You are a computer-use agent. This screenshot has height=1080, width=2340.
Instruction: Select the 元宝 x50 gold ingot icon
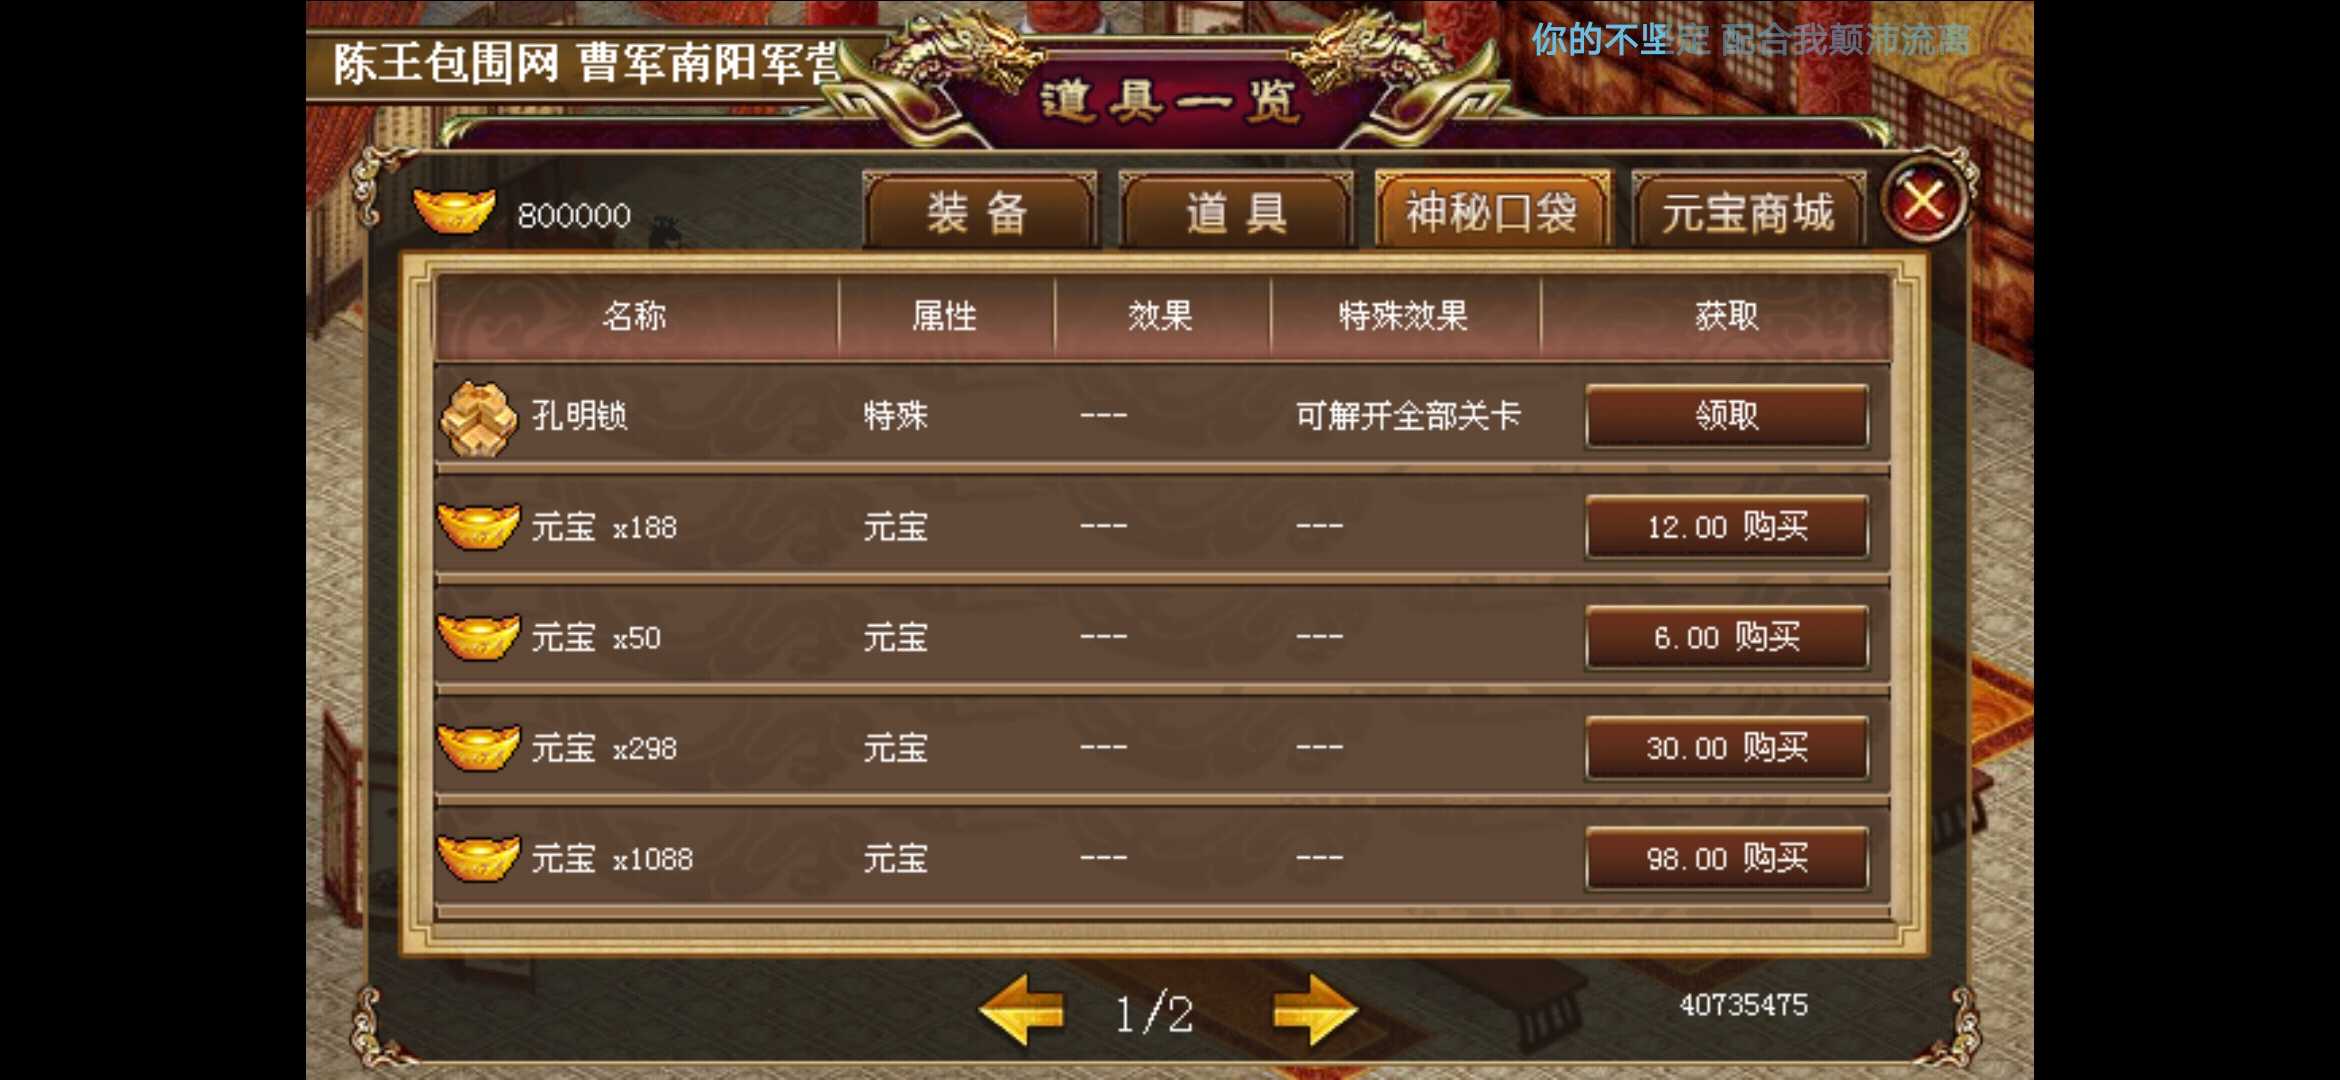[x=478, y=637]
